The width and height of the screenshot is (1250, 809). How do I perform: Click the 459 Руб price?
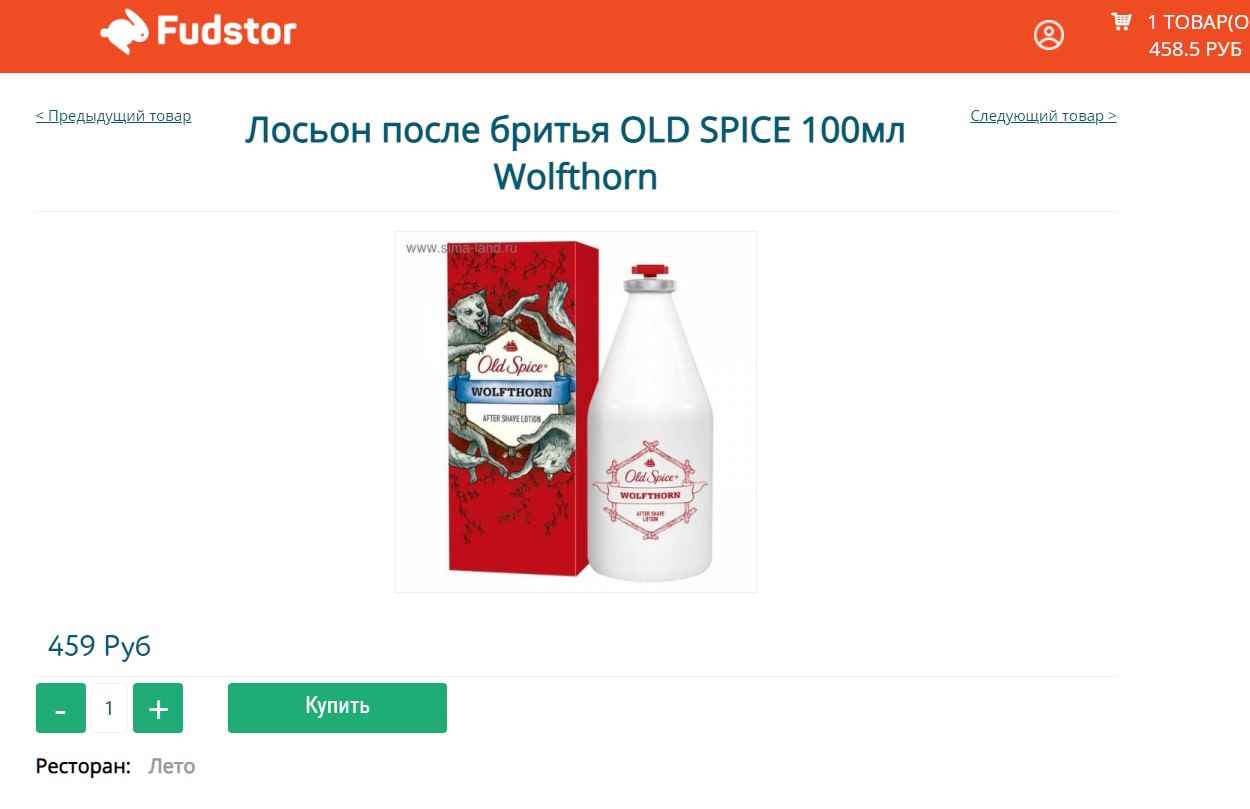[x=99, y=646]
